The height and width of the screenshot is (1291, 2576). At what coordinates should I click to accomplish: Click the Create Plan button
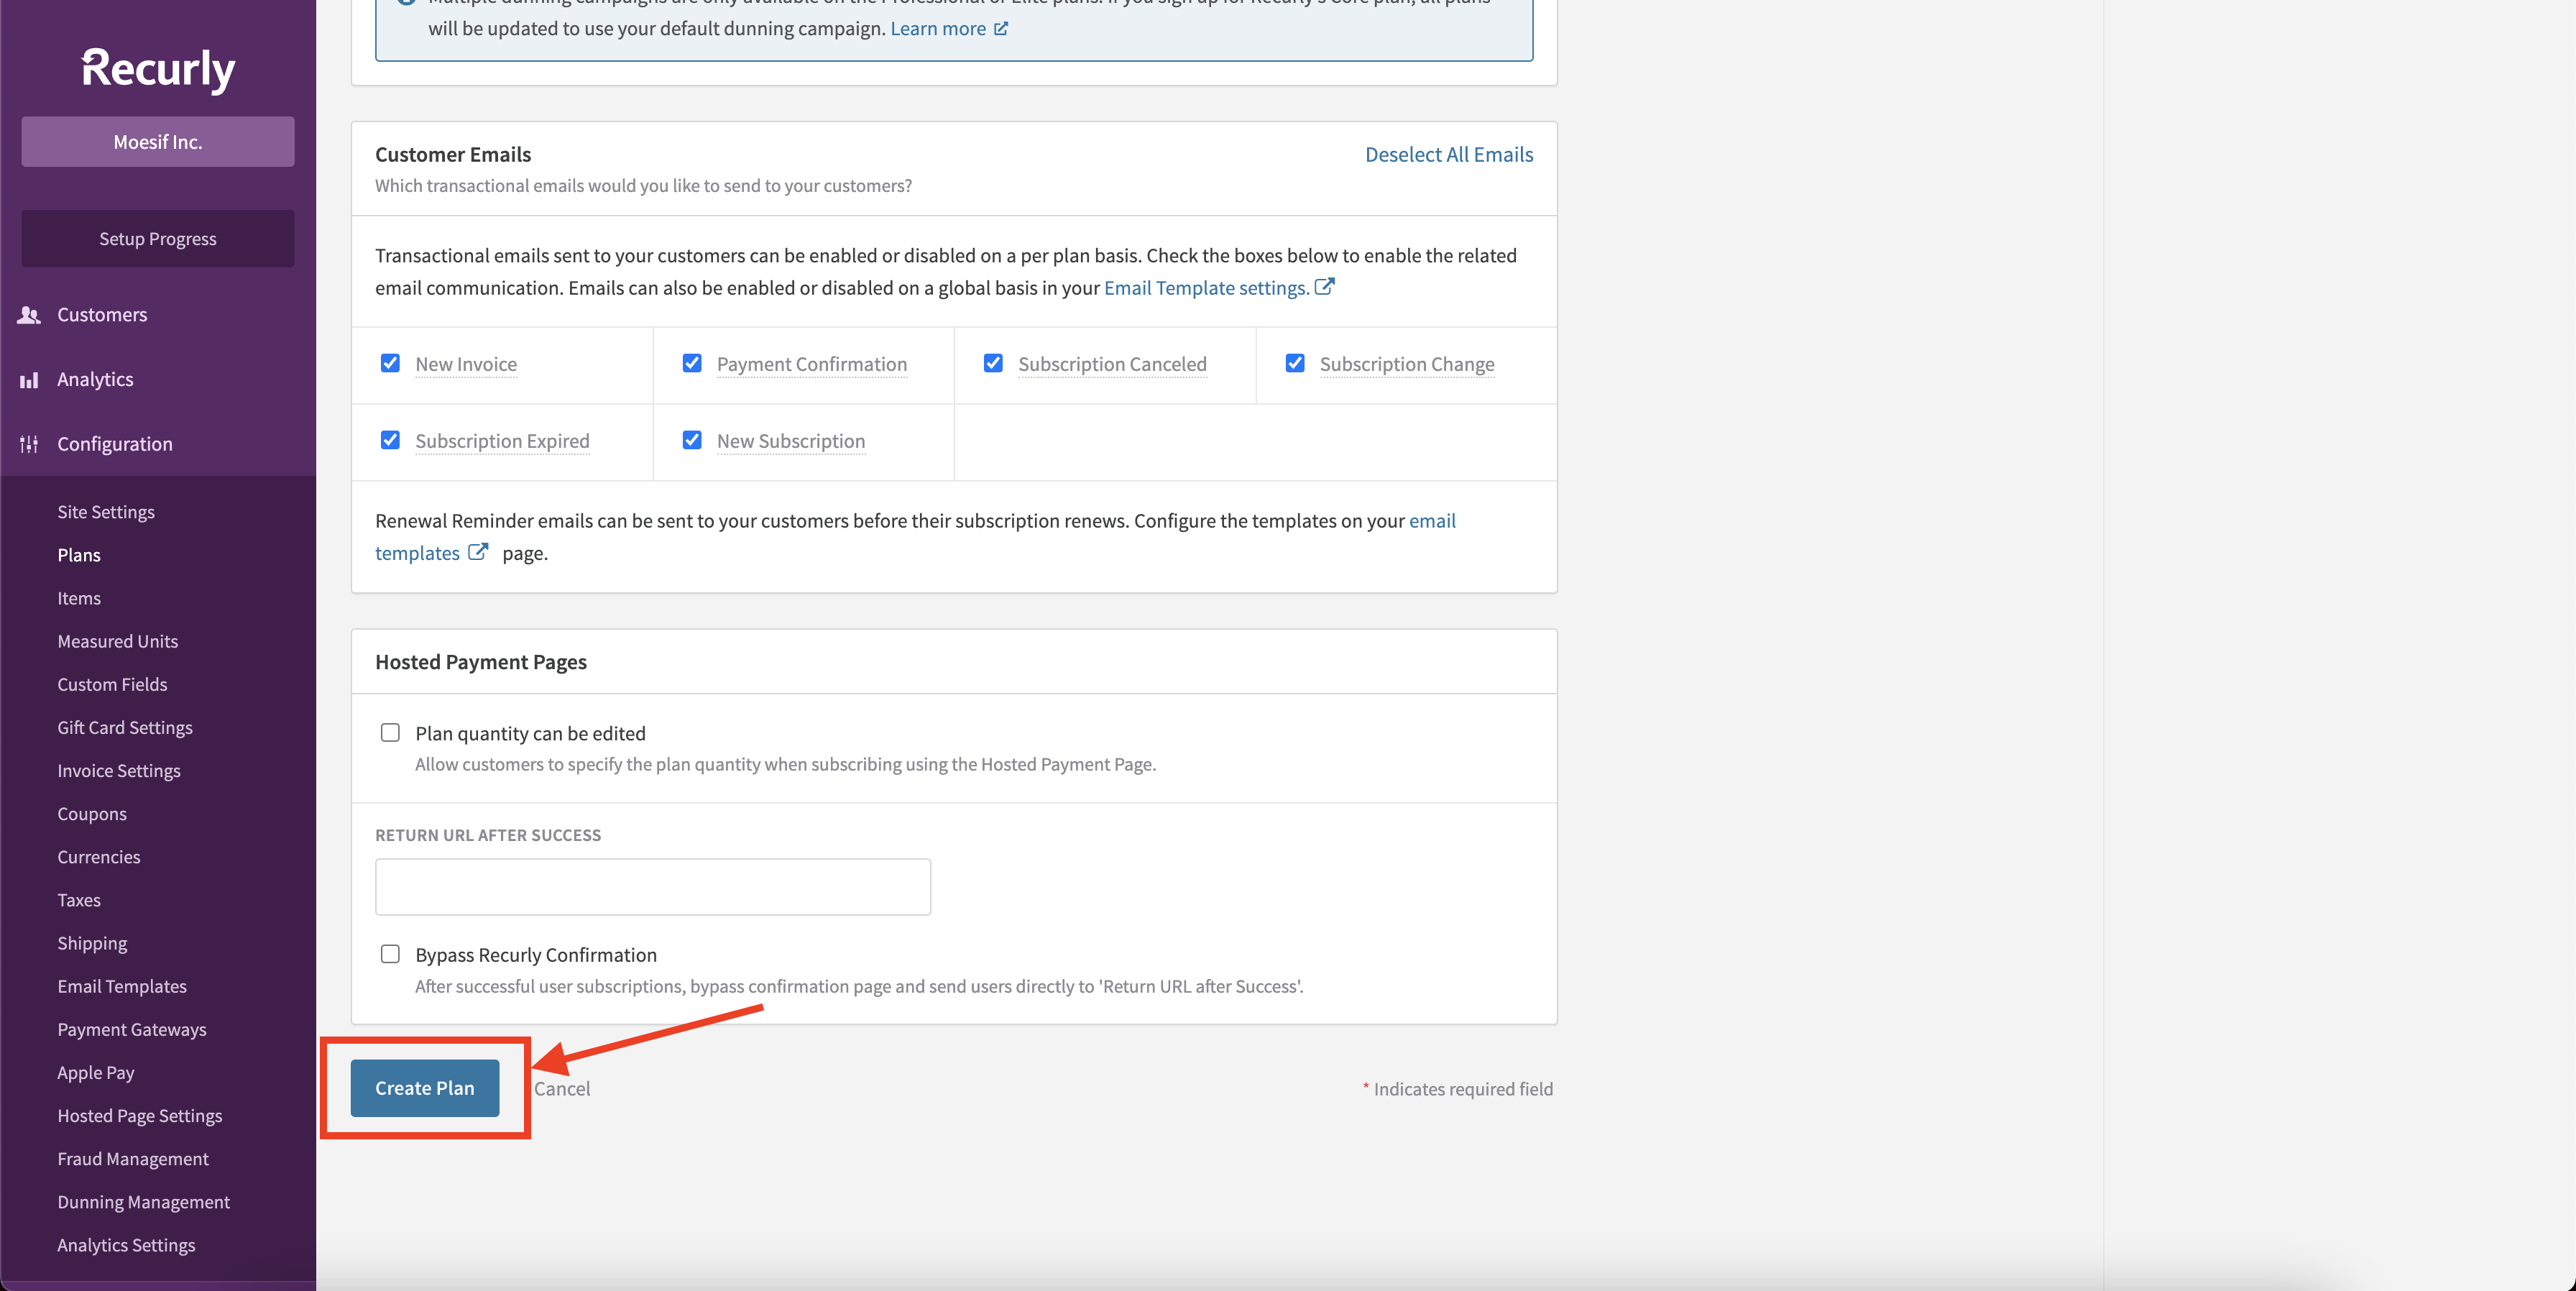pos(424,1088)
